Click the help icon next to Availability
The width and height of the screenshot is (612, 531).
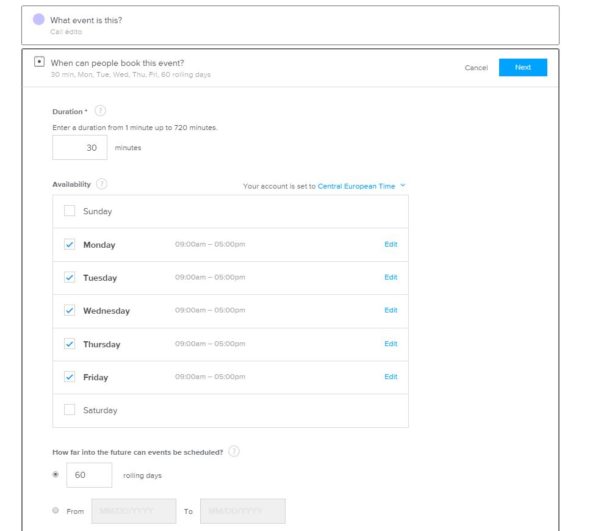click(x=103, y=184)
